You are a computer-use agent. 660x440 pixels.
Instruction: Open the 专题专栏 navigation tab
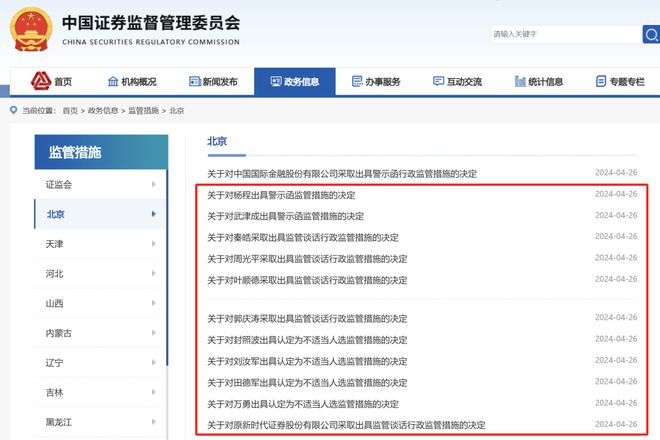point(620,81)
